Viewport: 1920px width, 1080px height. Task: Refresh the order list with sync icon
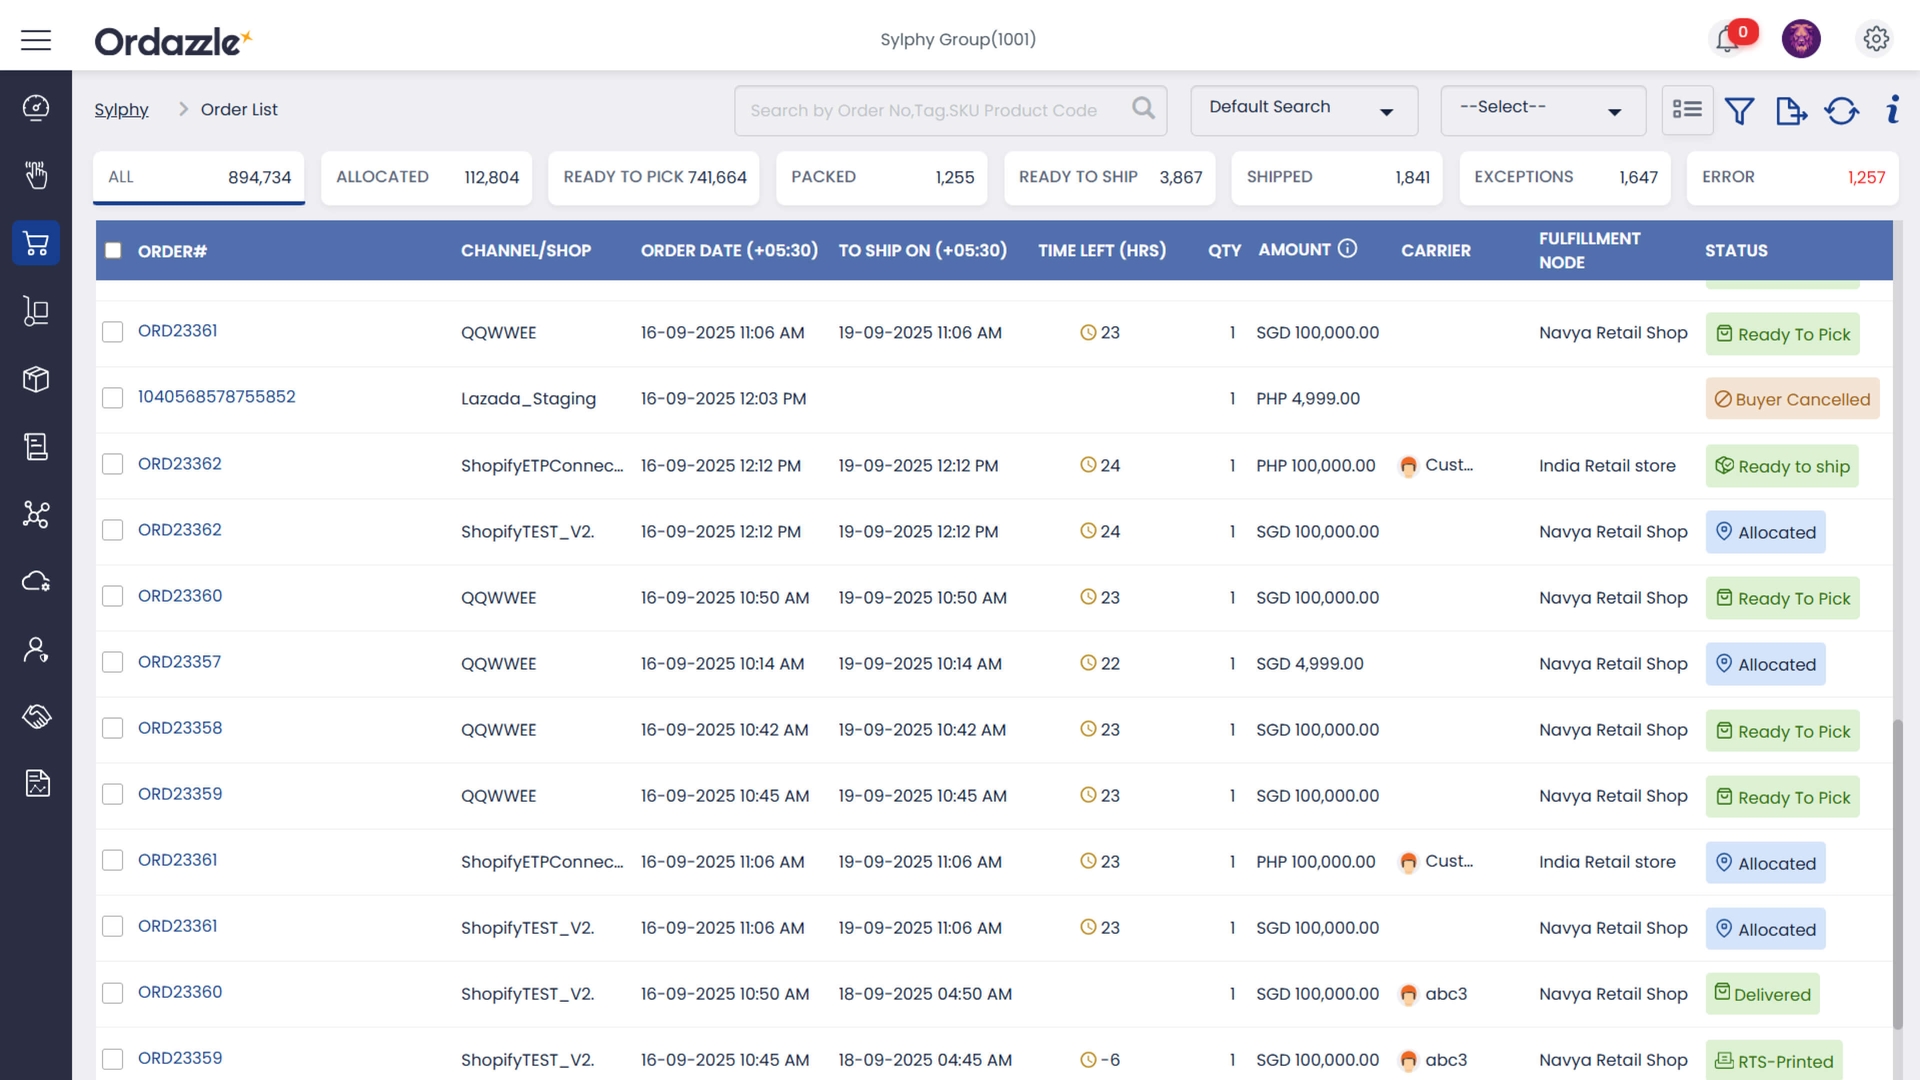pos(1842,111)
